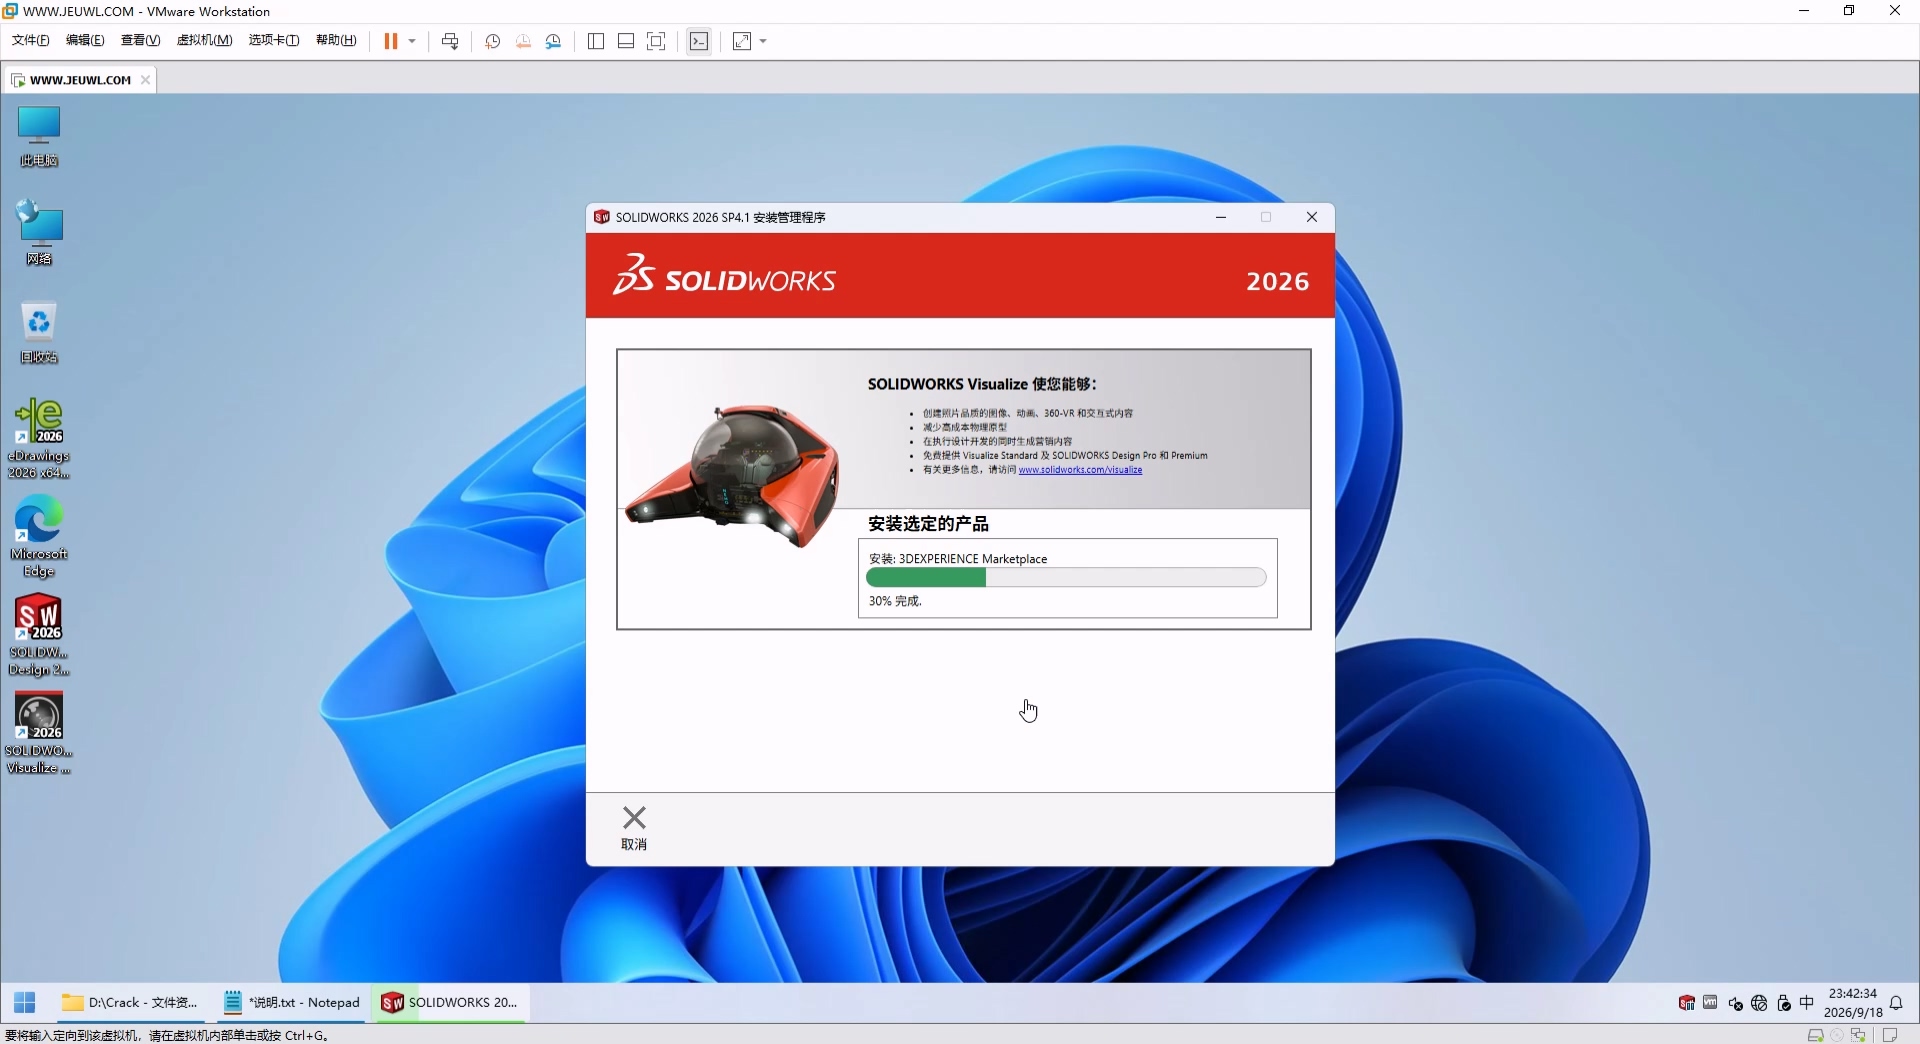Open the www.solidworks.com/visualize link
Screen dimensions: 1920x1044
tap(1080, 469)
